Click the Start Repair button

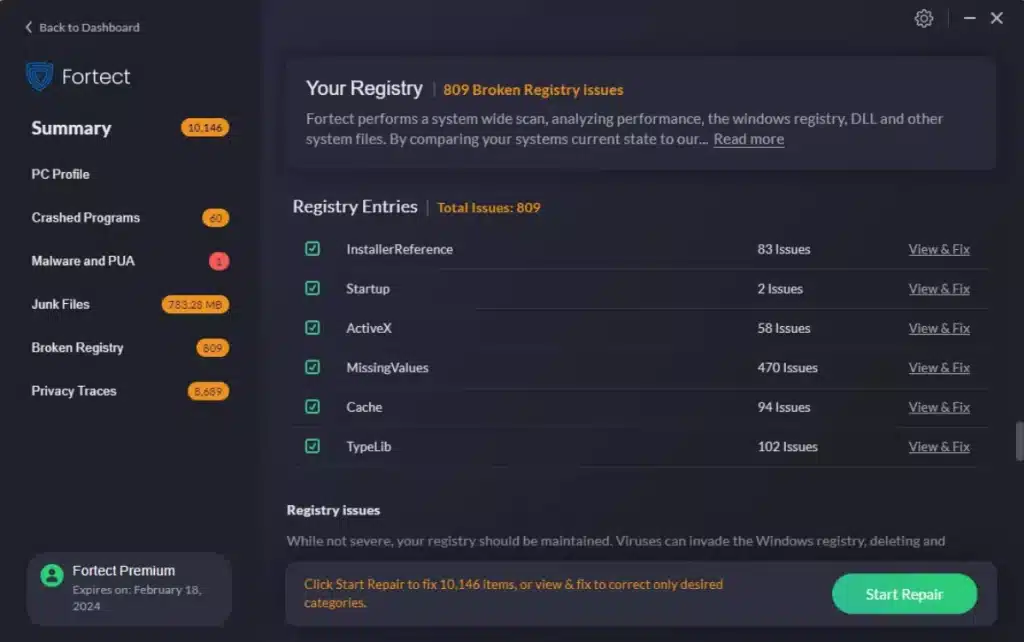[904, 594]
